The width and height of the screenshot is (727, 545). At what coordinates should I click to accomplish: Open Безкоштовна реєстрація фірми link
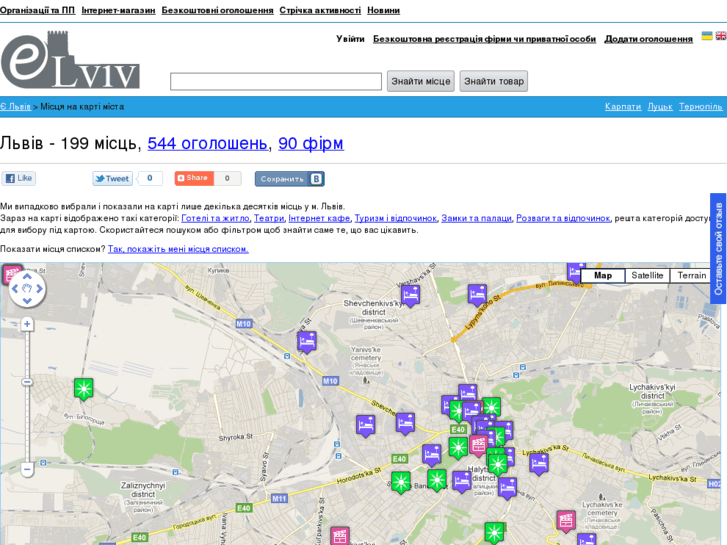click(485, 39)
